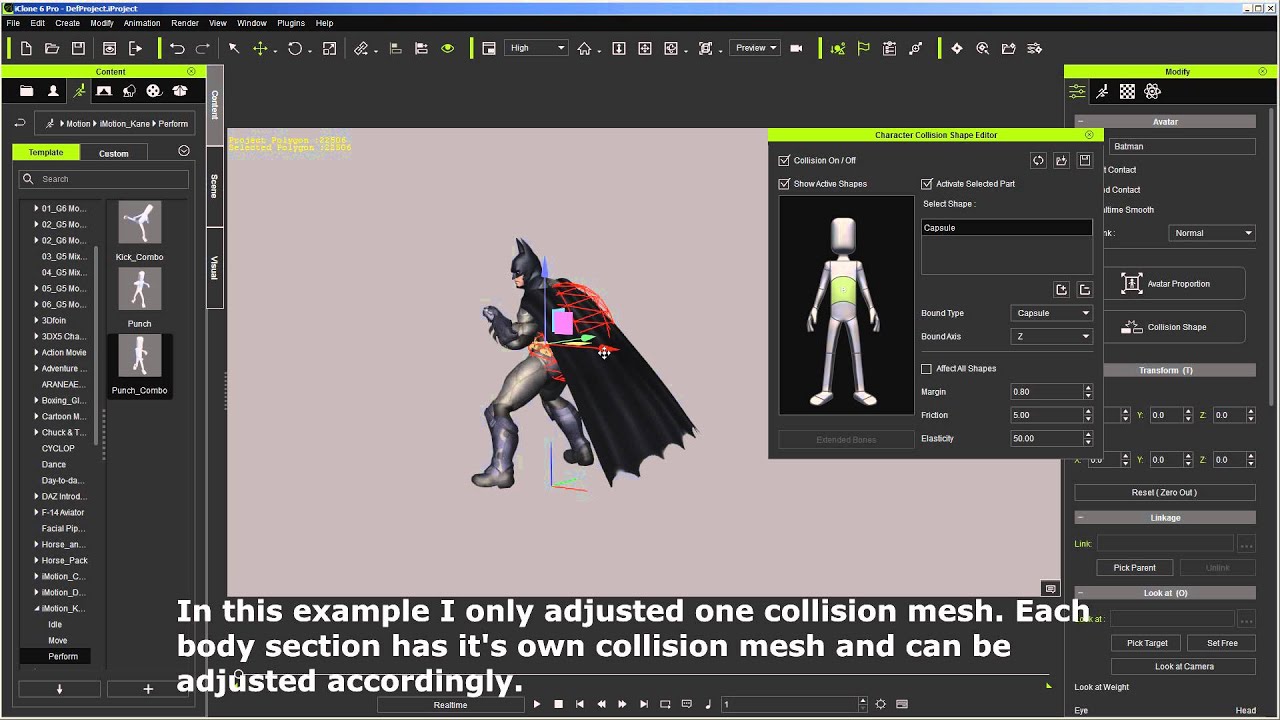
Task: Open the film reel Media tab in Content
Action: (x=154, y=91)
